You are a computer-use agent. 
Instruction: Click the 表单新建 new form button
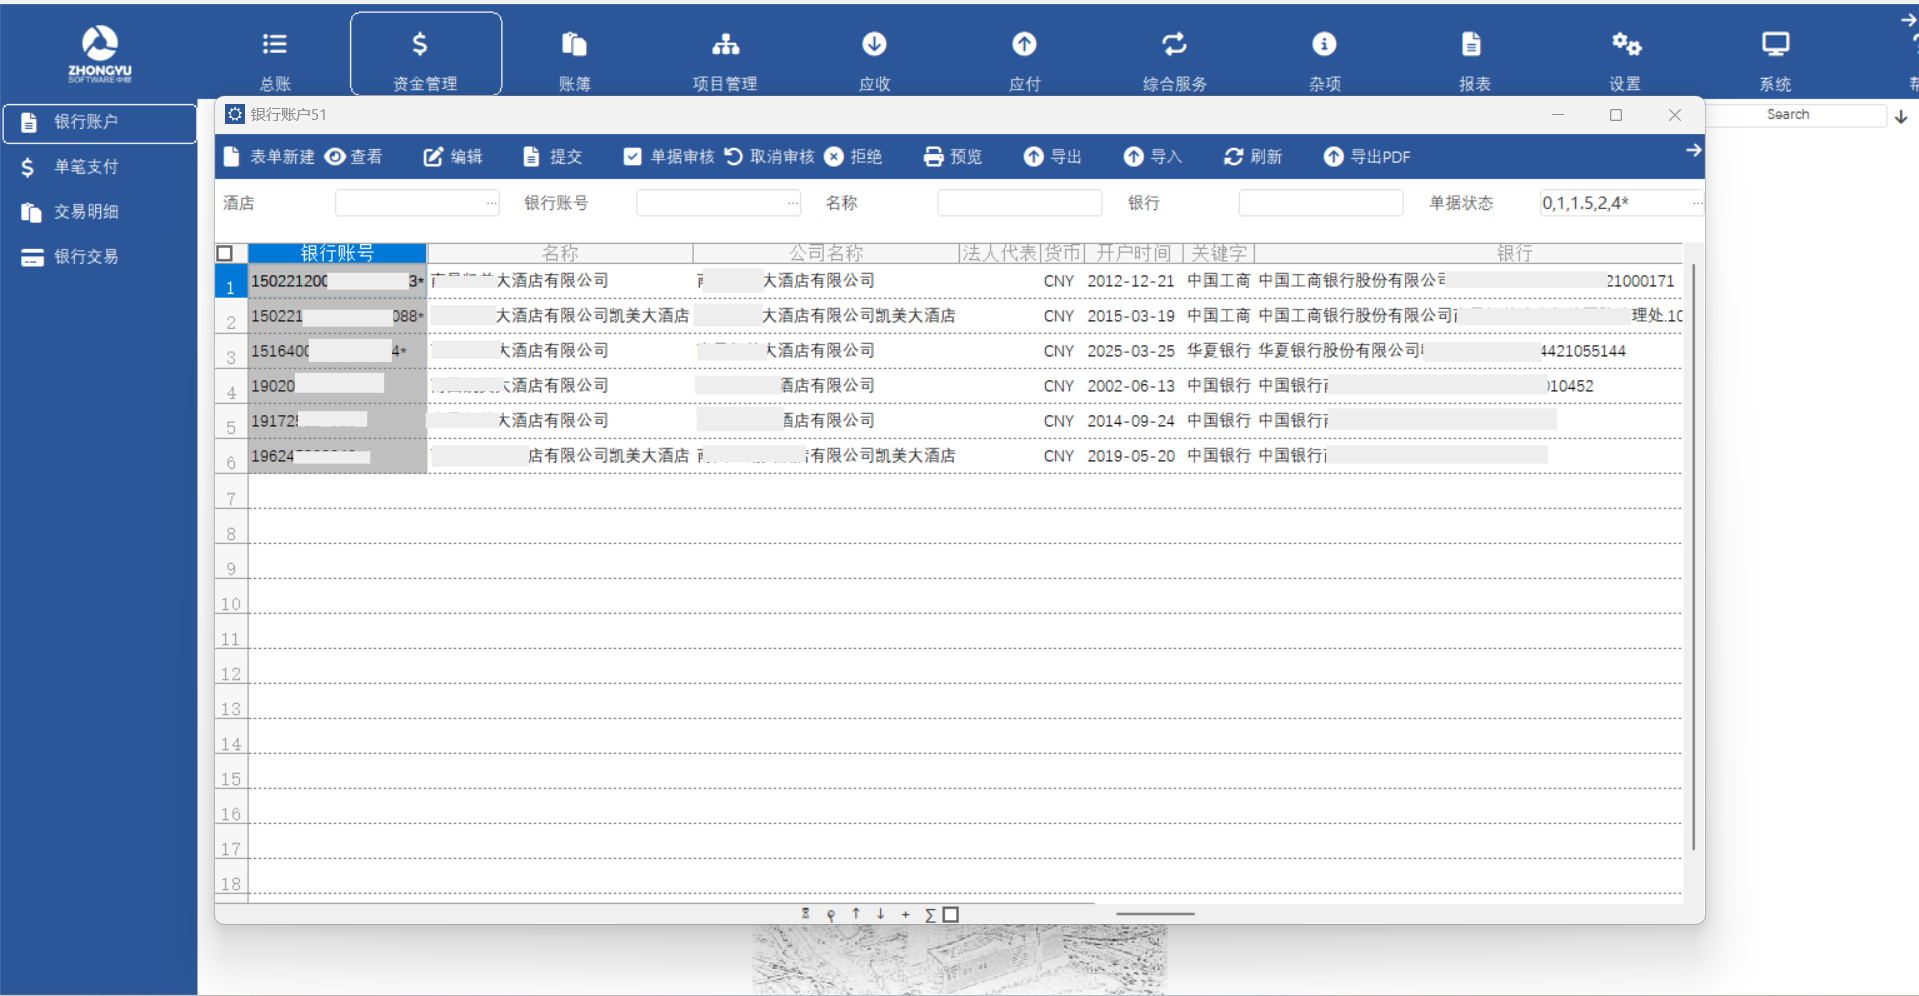pyautogui.click(x=268, y=157)
